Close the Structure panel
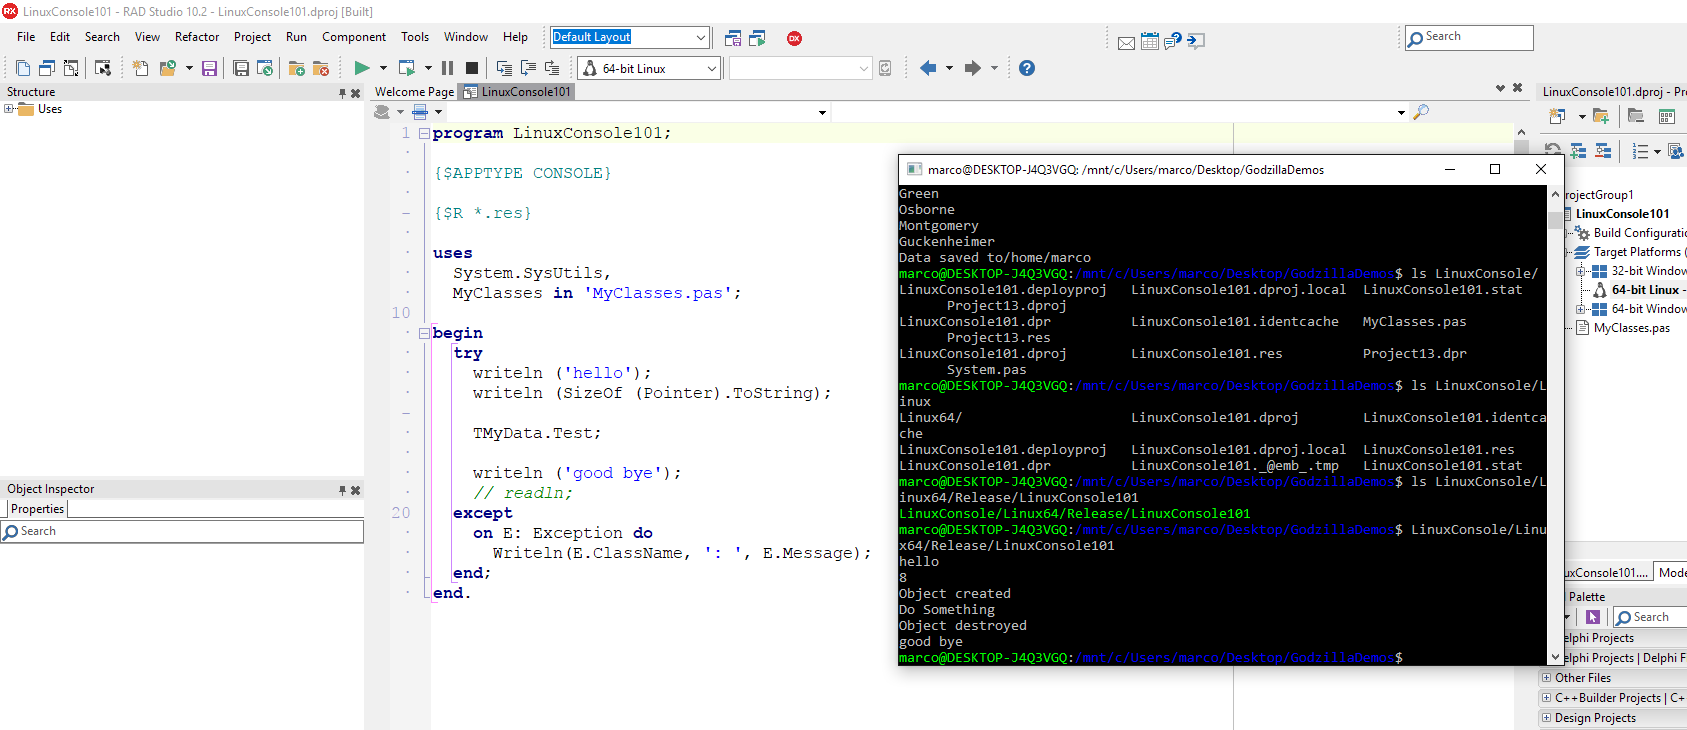Image resolution: width=1687 pixels, height=730 pixels. coord(355,93)
